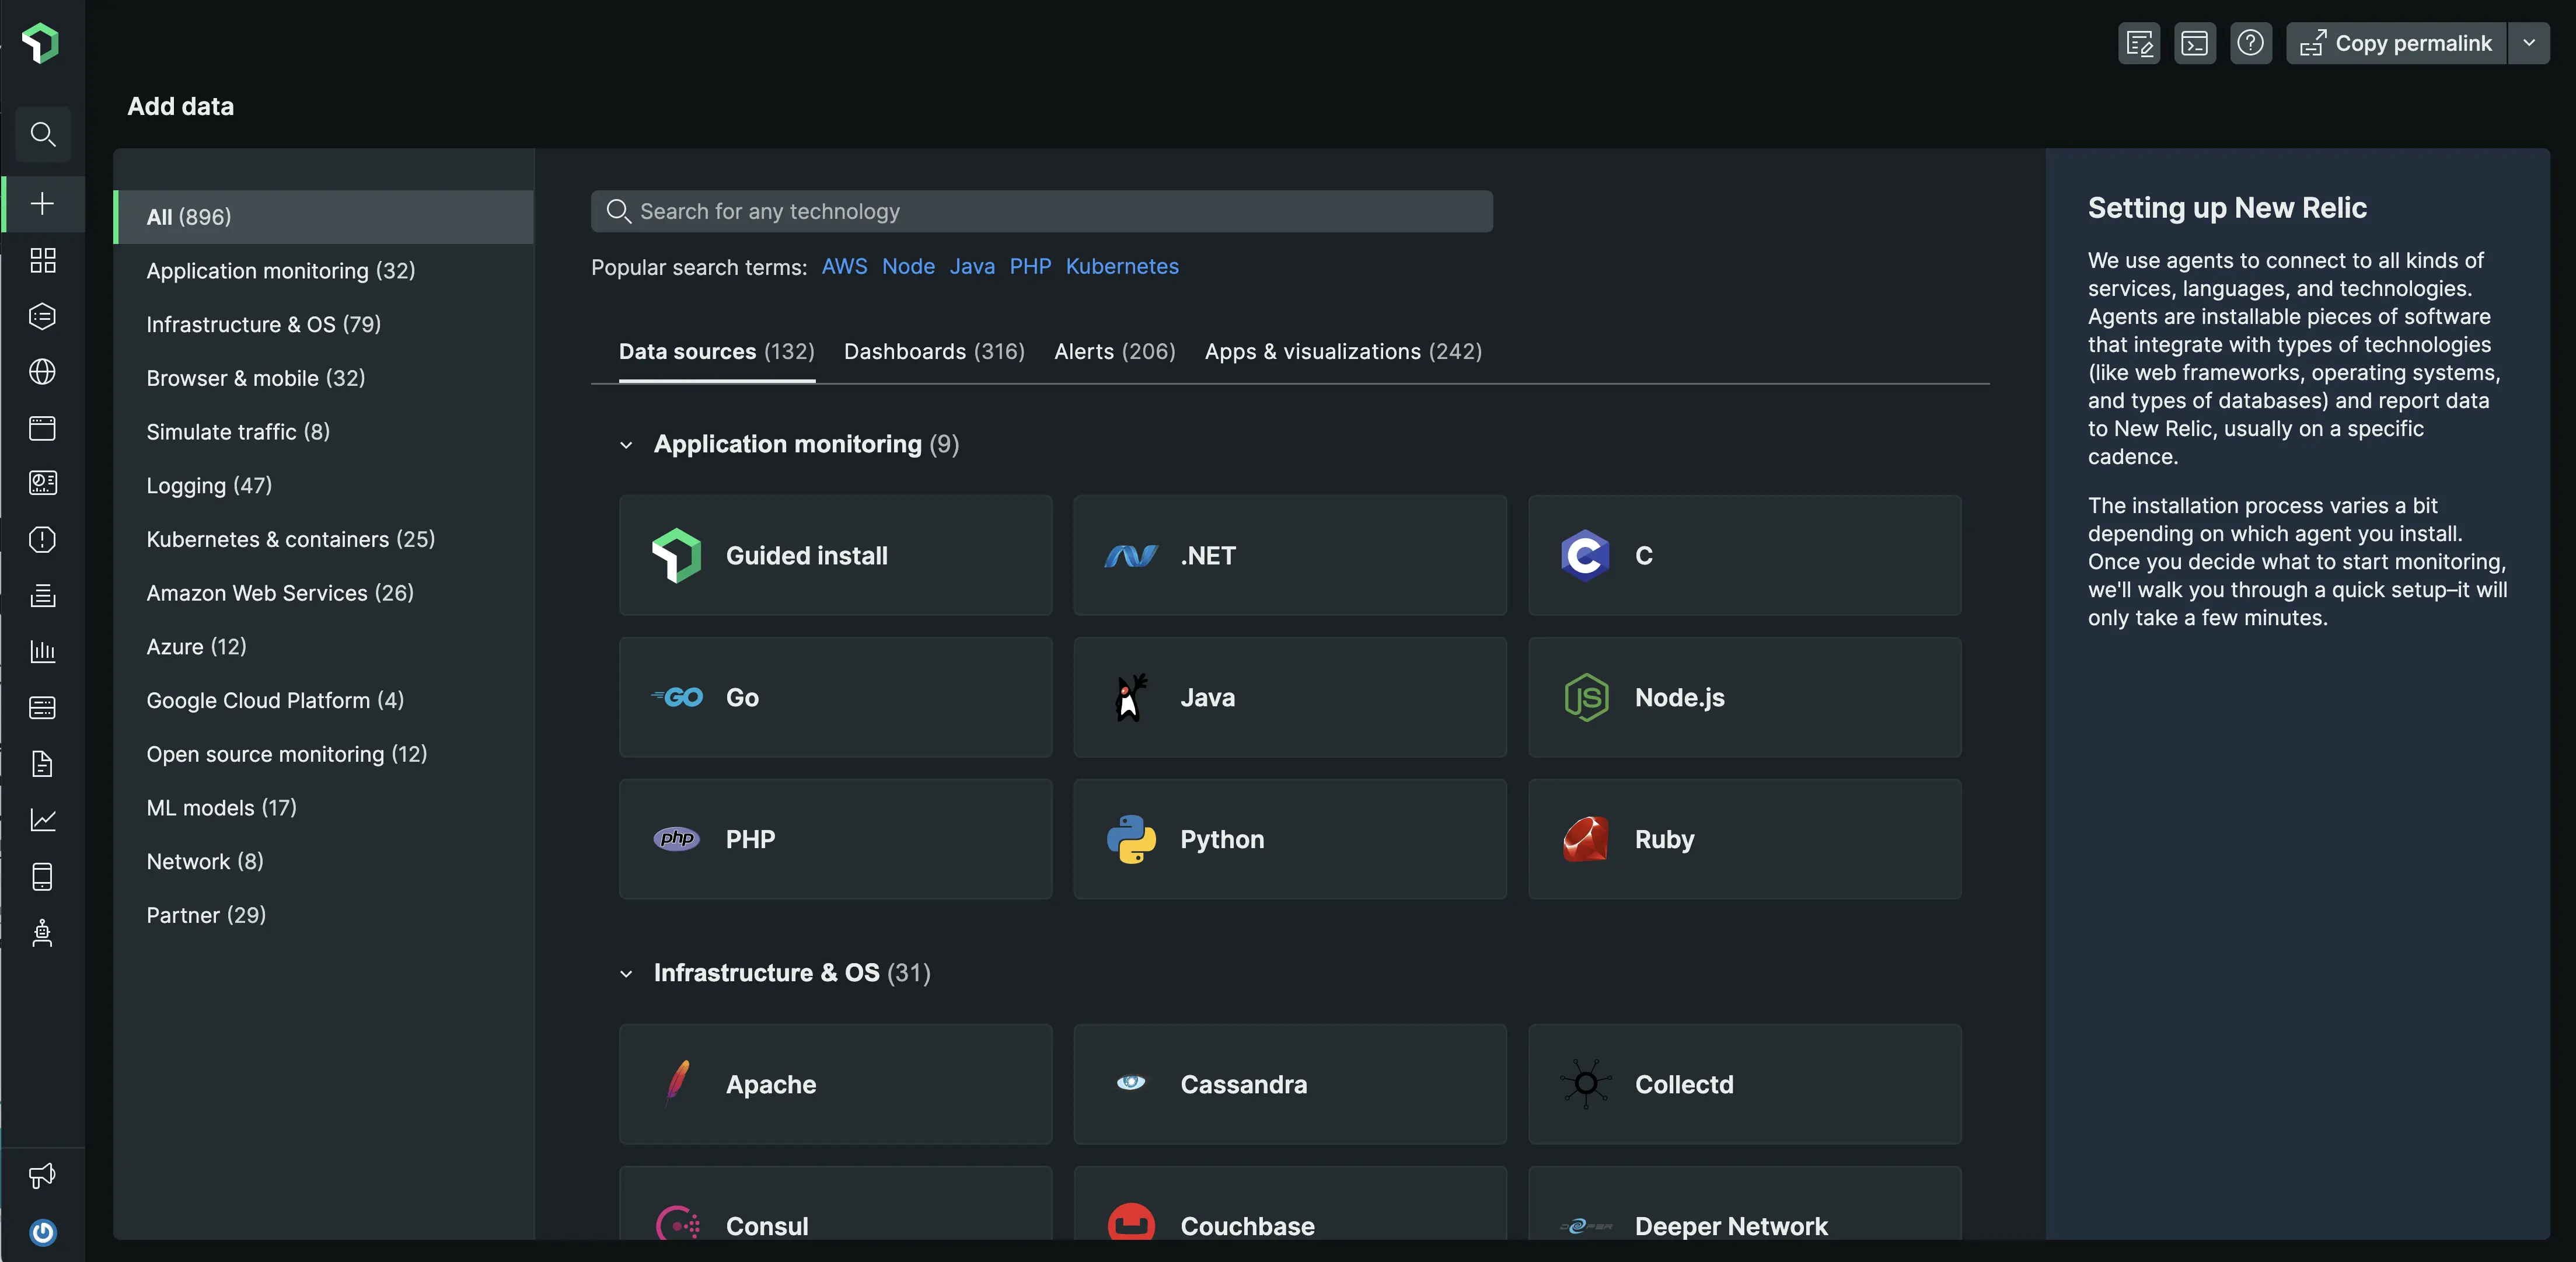Click the megaphone announcements icon
This screenshot has width=2576, height=1262.
42,1176
